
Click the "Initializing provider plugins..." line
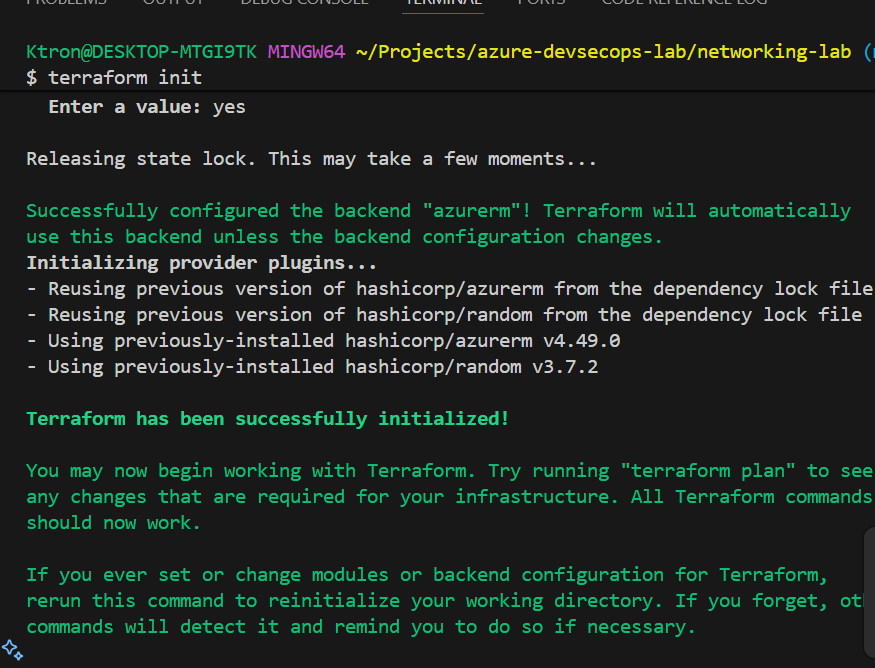pos(201,263)
